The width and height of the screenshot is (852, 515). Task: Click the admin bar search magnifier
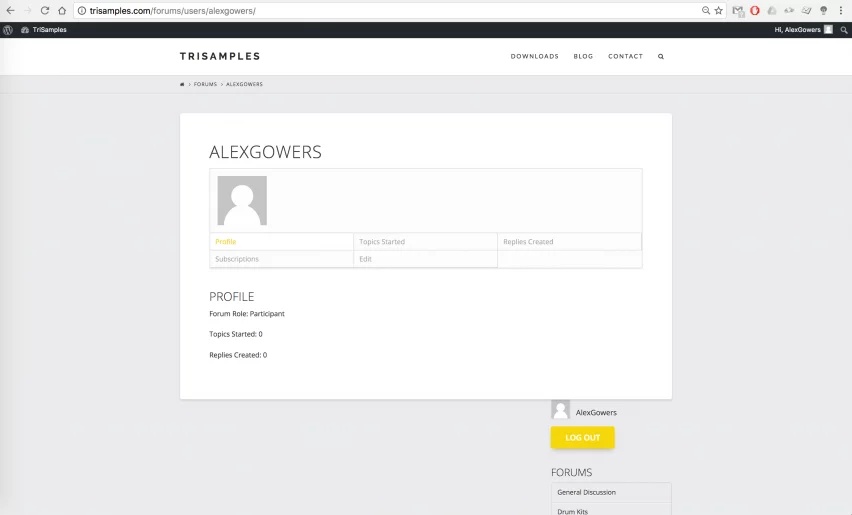(844, 30)
